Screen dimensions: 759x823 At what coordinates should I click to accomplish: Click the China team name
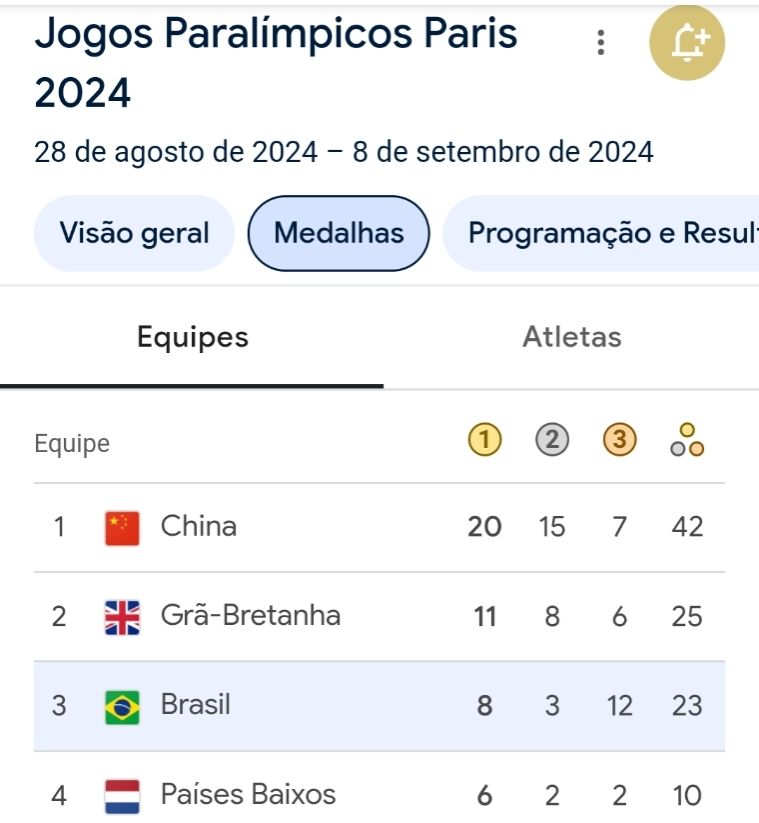[x=199, y=526]
